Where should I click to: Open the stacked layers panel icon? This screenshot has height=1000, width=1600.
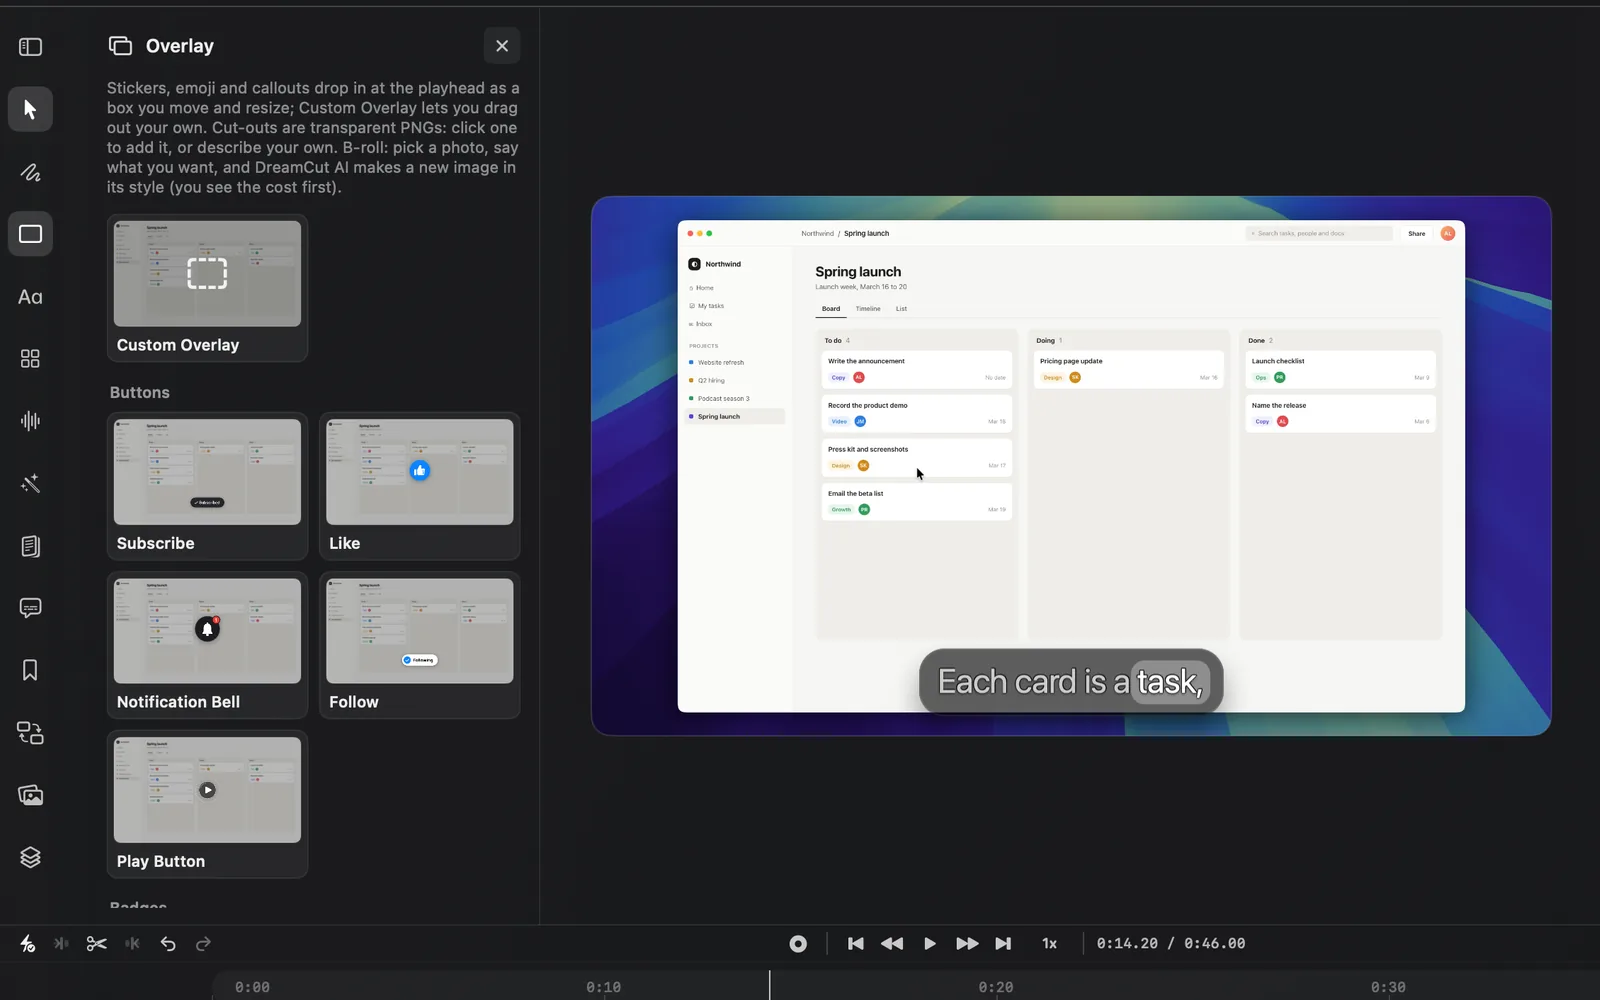click(x=30, y=857)
